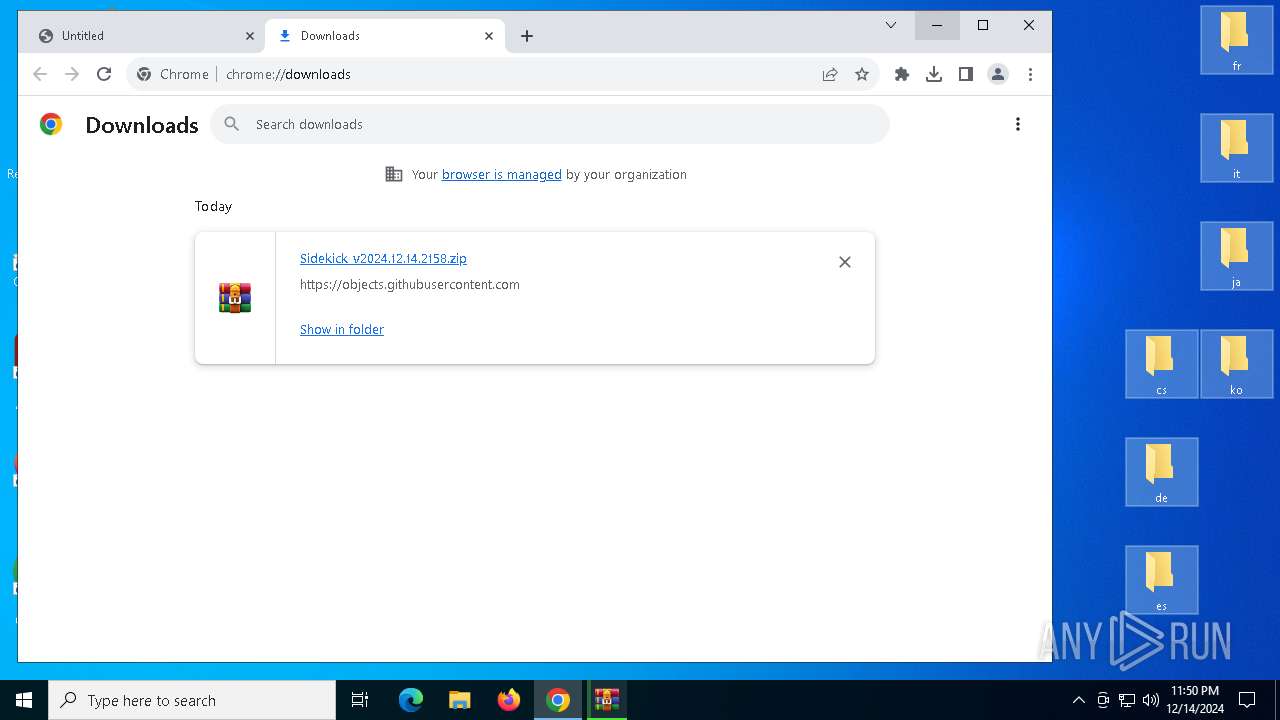Open the Chrome profile avatar
The width and height of the screenshot is (1280, 720).
pyautogui.click(x=998, y=74)
